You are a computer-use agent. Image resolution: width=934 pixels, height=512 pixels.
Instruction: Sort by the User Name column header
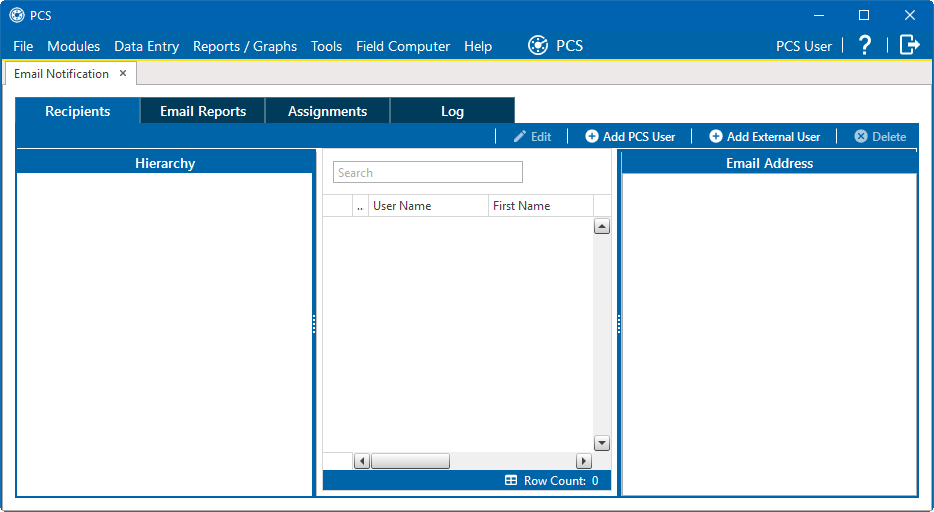click(427, 206)
